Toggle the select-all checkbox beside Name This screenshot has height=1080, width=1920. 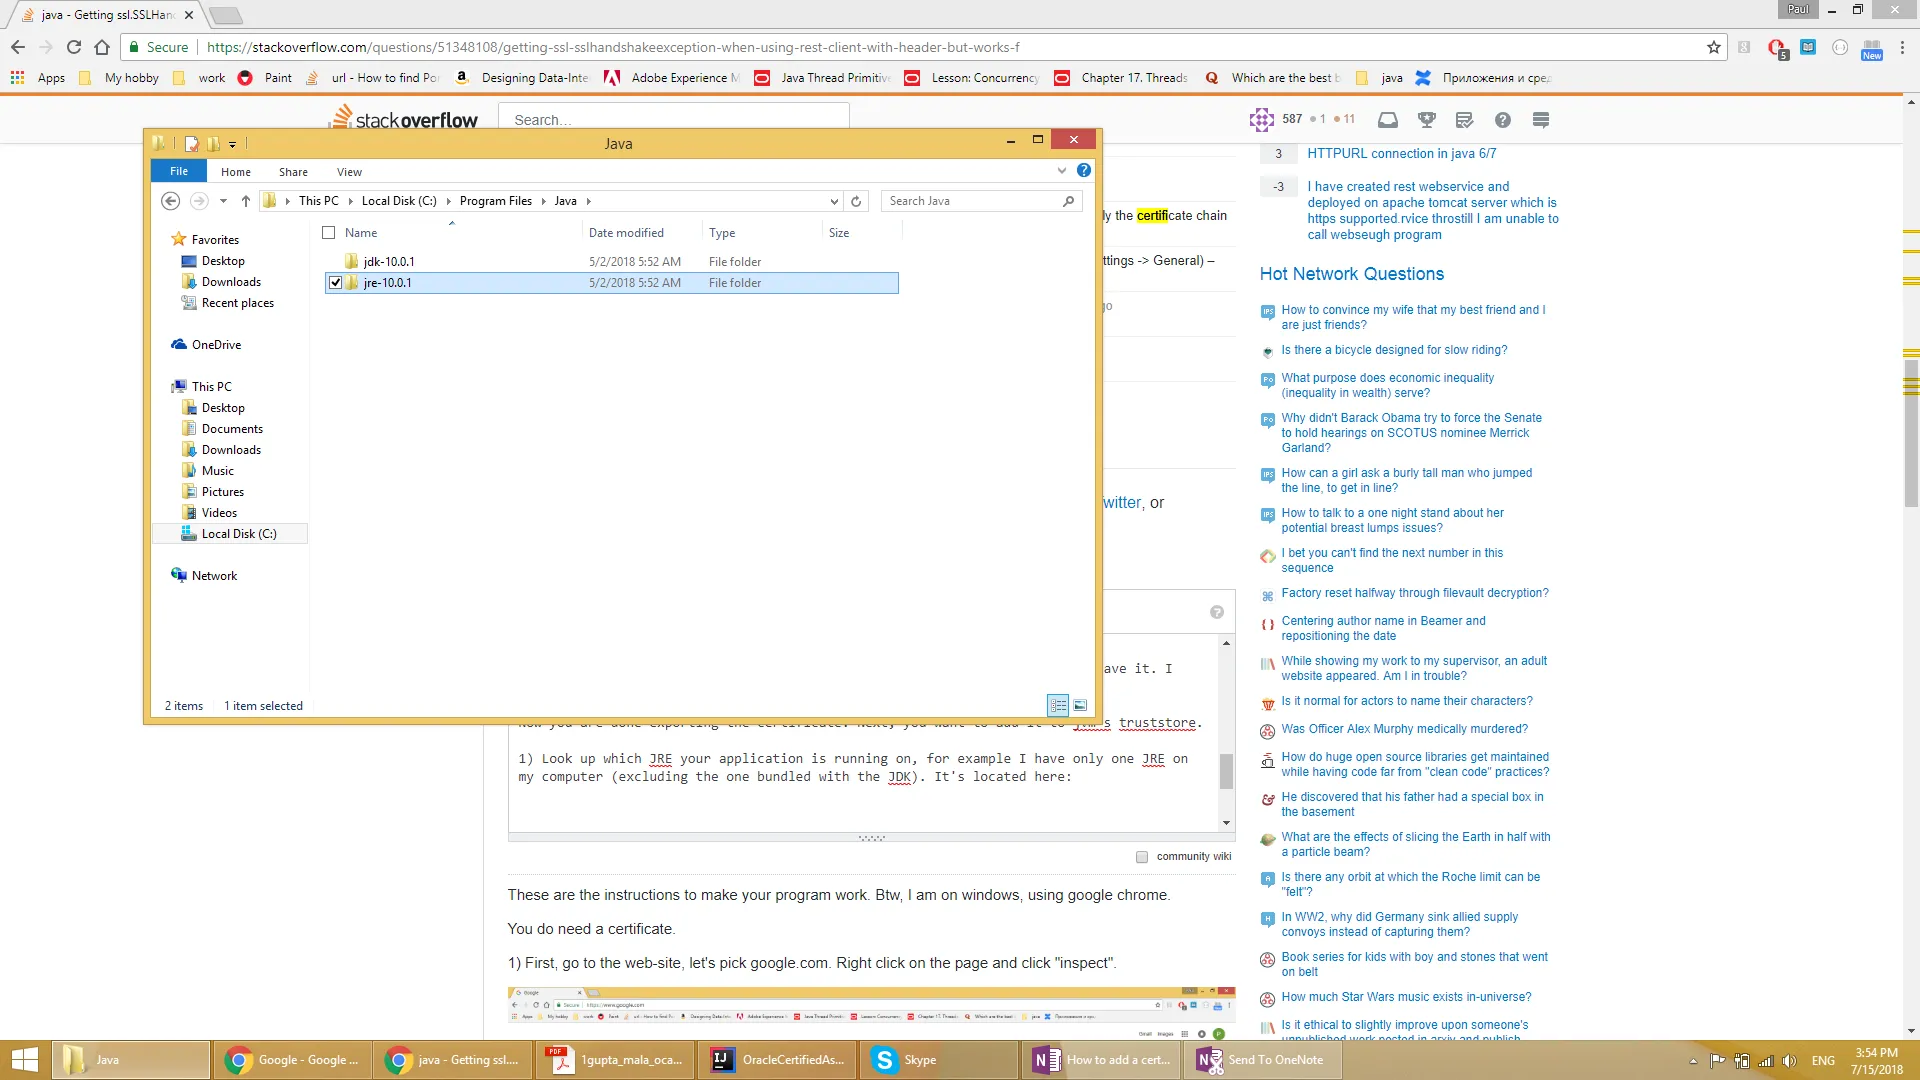click(x=328, y=233)
